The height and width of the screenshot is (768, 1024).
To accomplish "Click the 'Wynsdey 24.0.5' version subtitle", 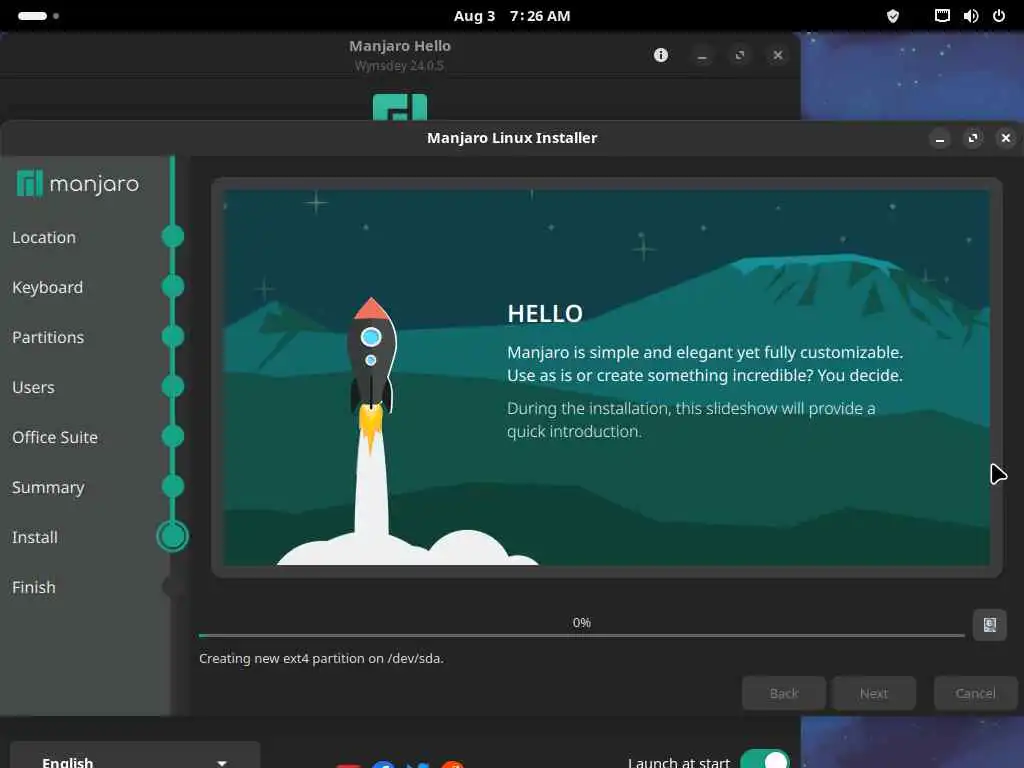I will point(399,65).
